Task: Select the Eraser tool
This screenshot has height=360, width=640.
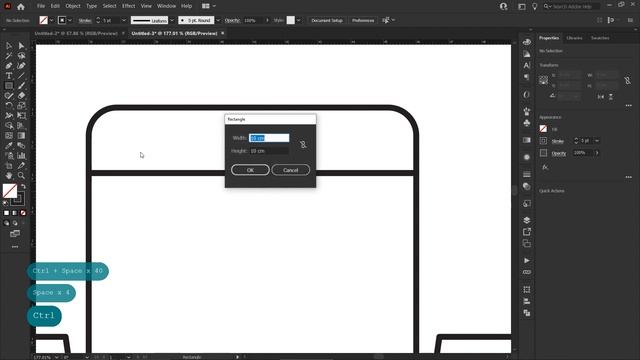Action: 21,96
